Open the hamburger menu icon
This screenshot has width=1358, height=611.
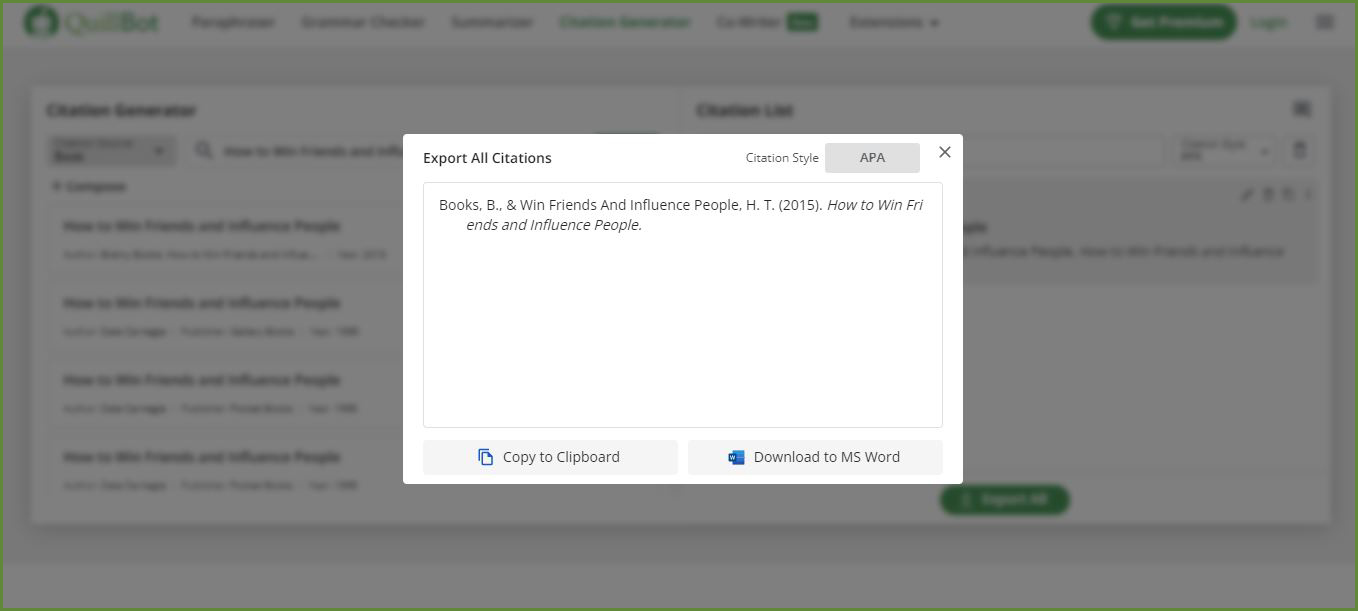pos(1325,22)
